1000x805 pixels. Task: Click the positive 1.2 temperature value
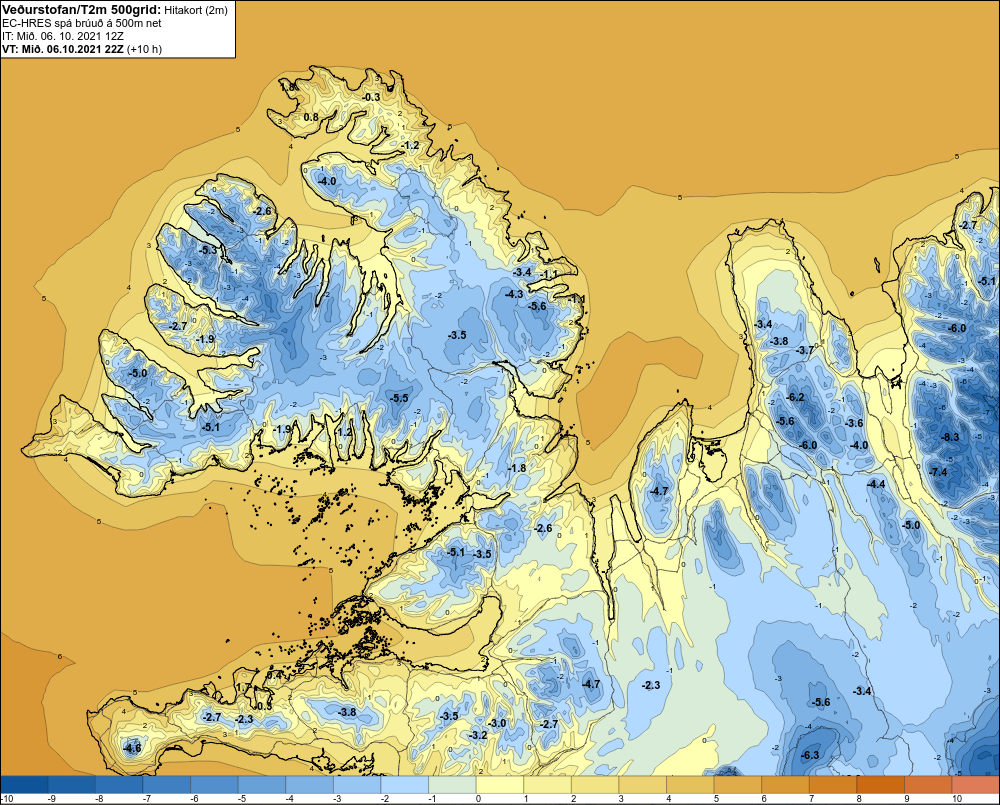coord(344,432)
